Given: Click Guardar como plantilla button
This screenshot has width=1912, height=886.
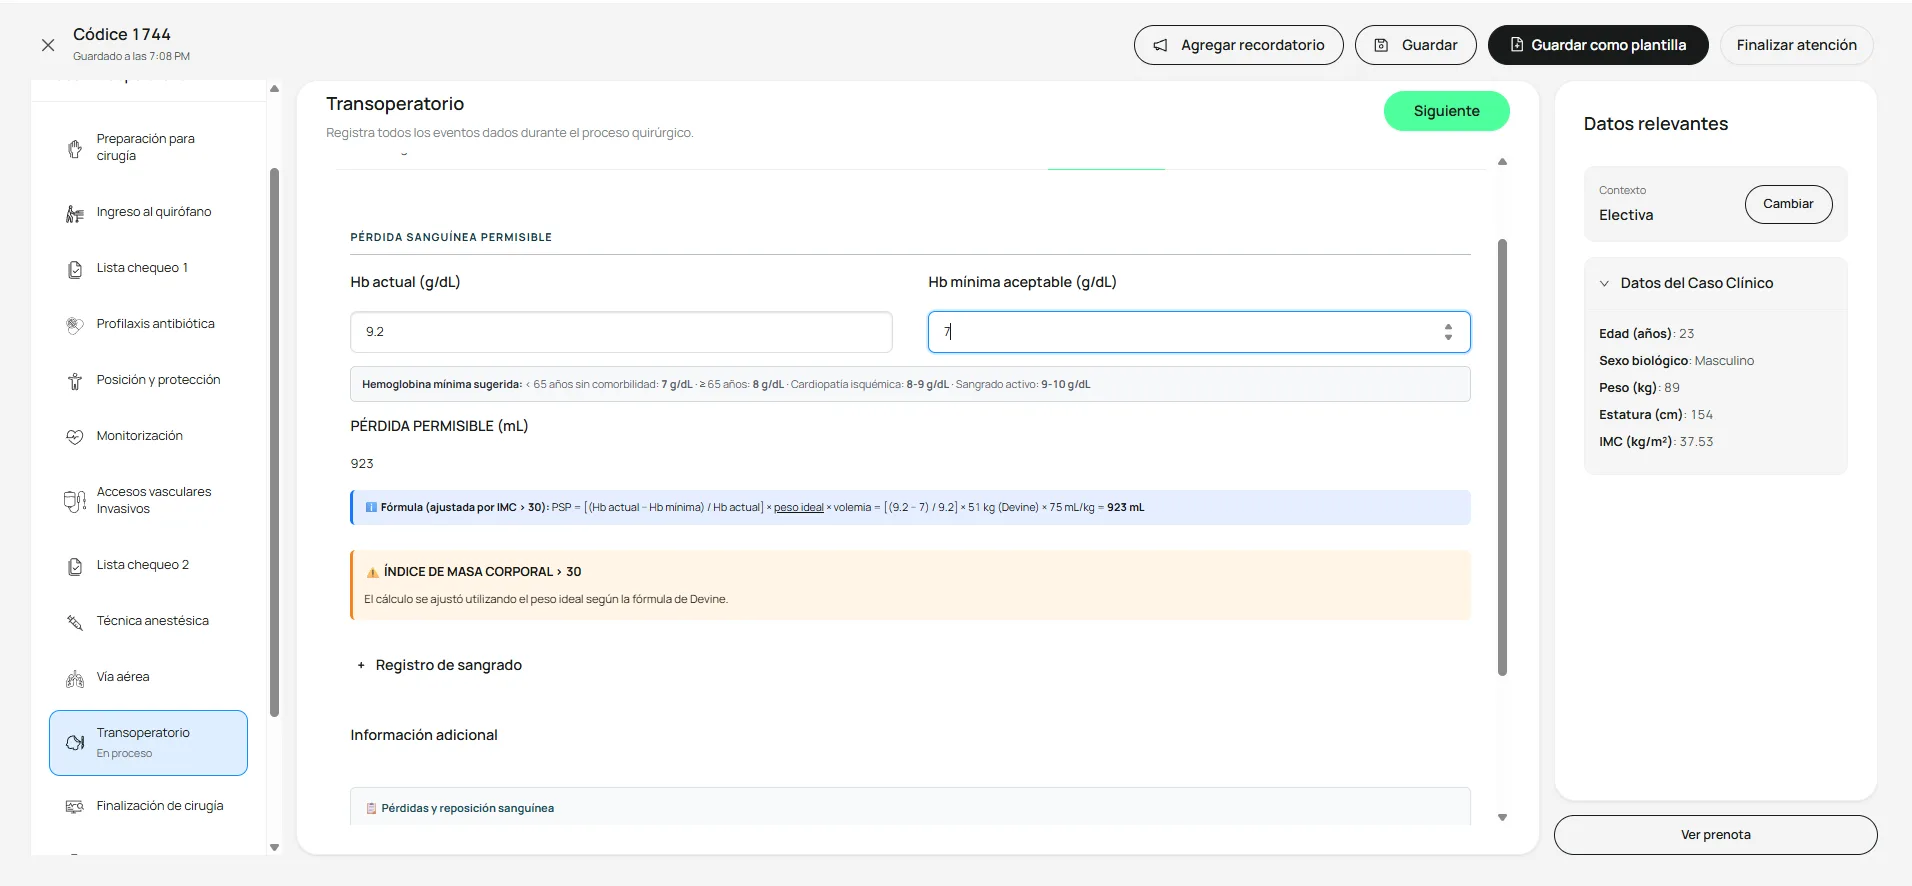Looking at the screenshot, I should [1598, 45].
